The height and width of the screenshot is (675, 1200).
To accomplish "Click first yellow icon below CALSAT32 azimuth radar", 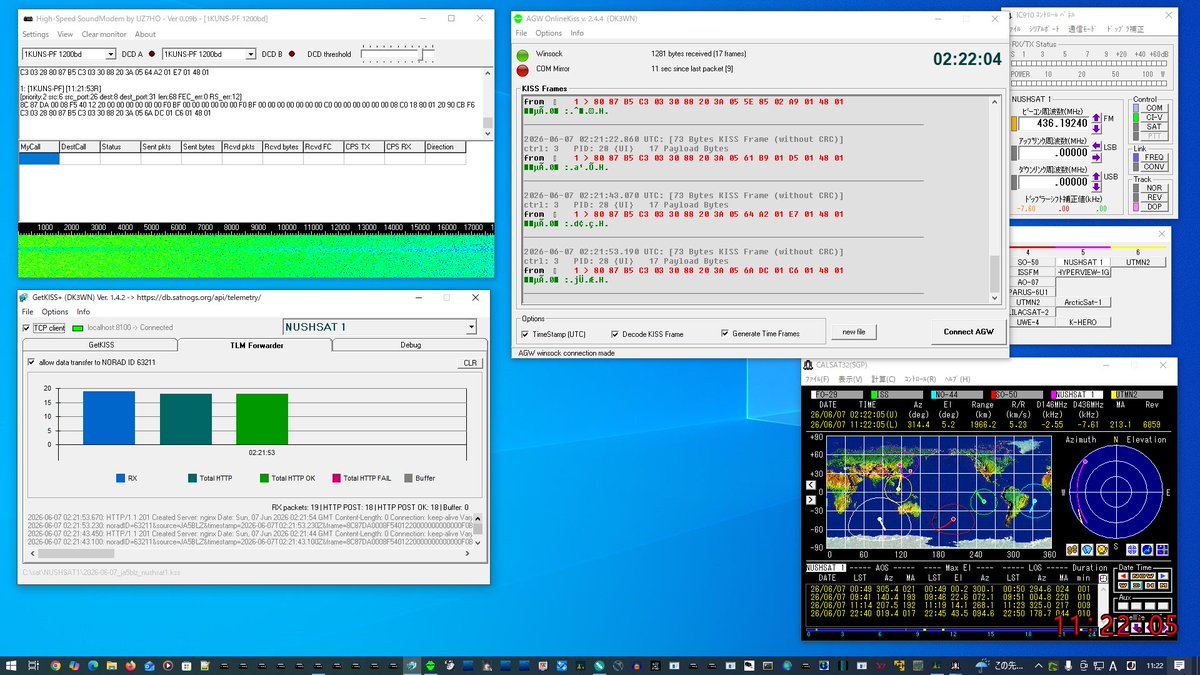I will coord(1072,548).
